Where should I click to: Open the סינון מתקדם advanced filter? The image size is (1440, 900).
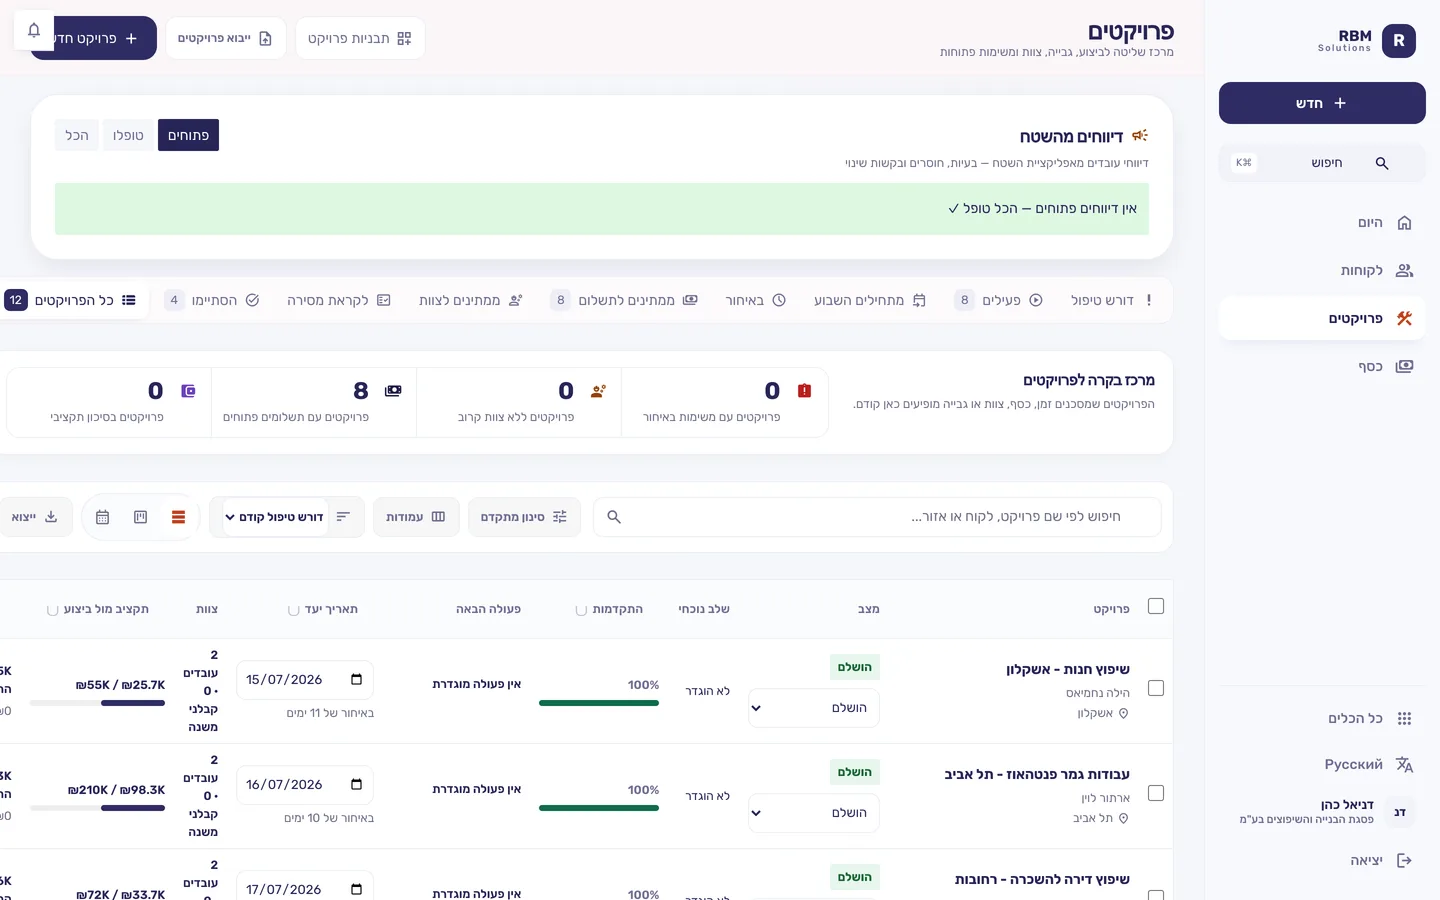pyautogui.click(x=524, y=517)
